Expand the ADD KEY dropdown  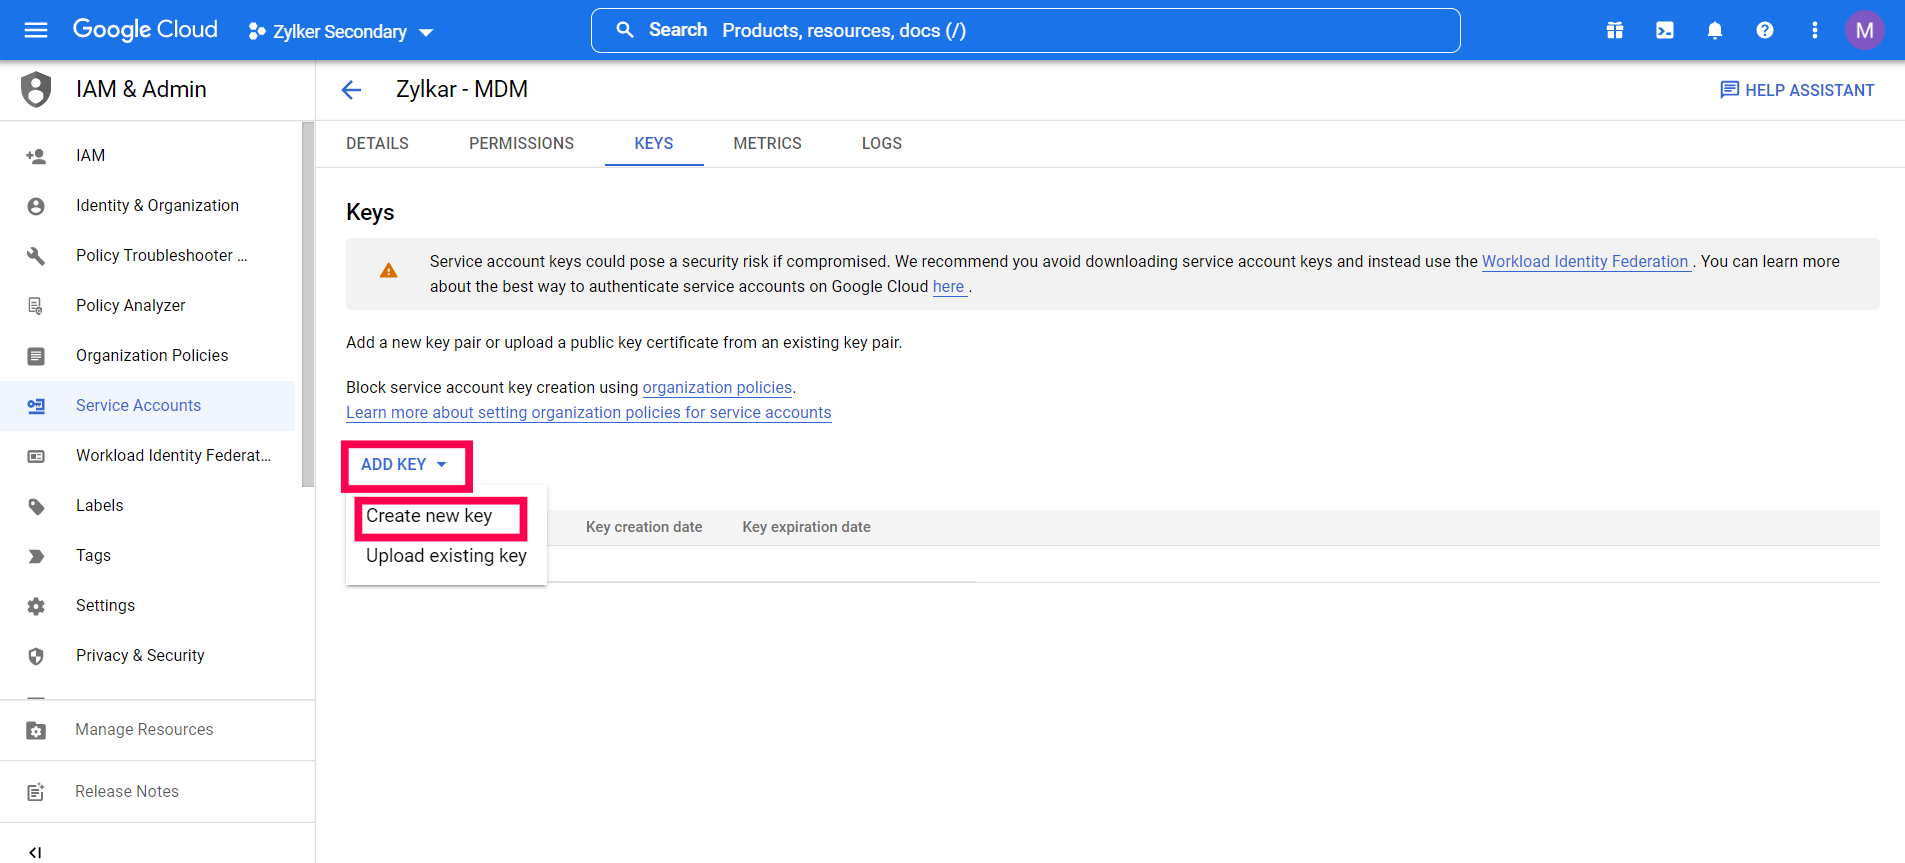click(404, 464)
